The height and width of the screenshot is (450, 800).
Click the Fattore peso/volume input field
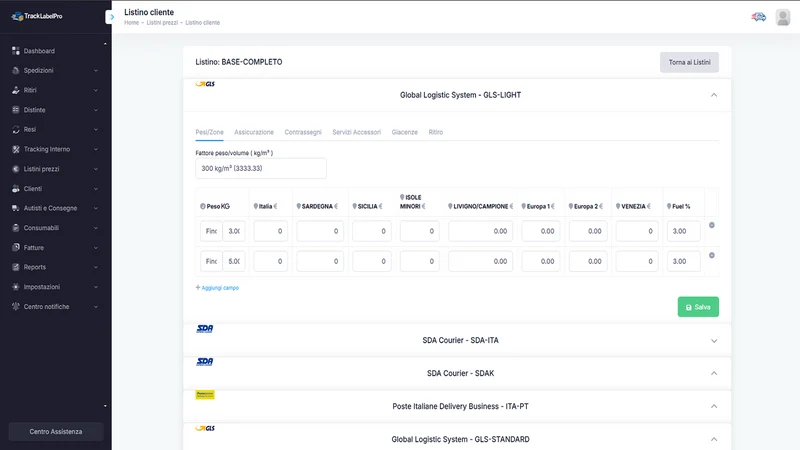[x=261, y=168]
